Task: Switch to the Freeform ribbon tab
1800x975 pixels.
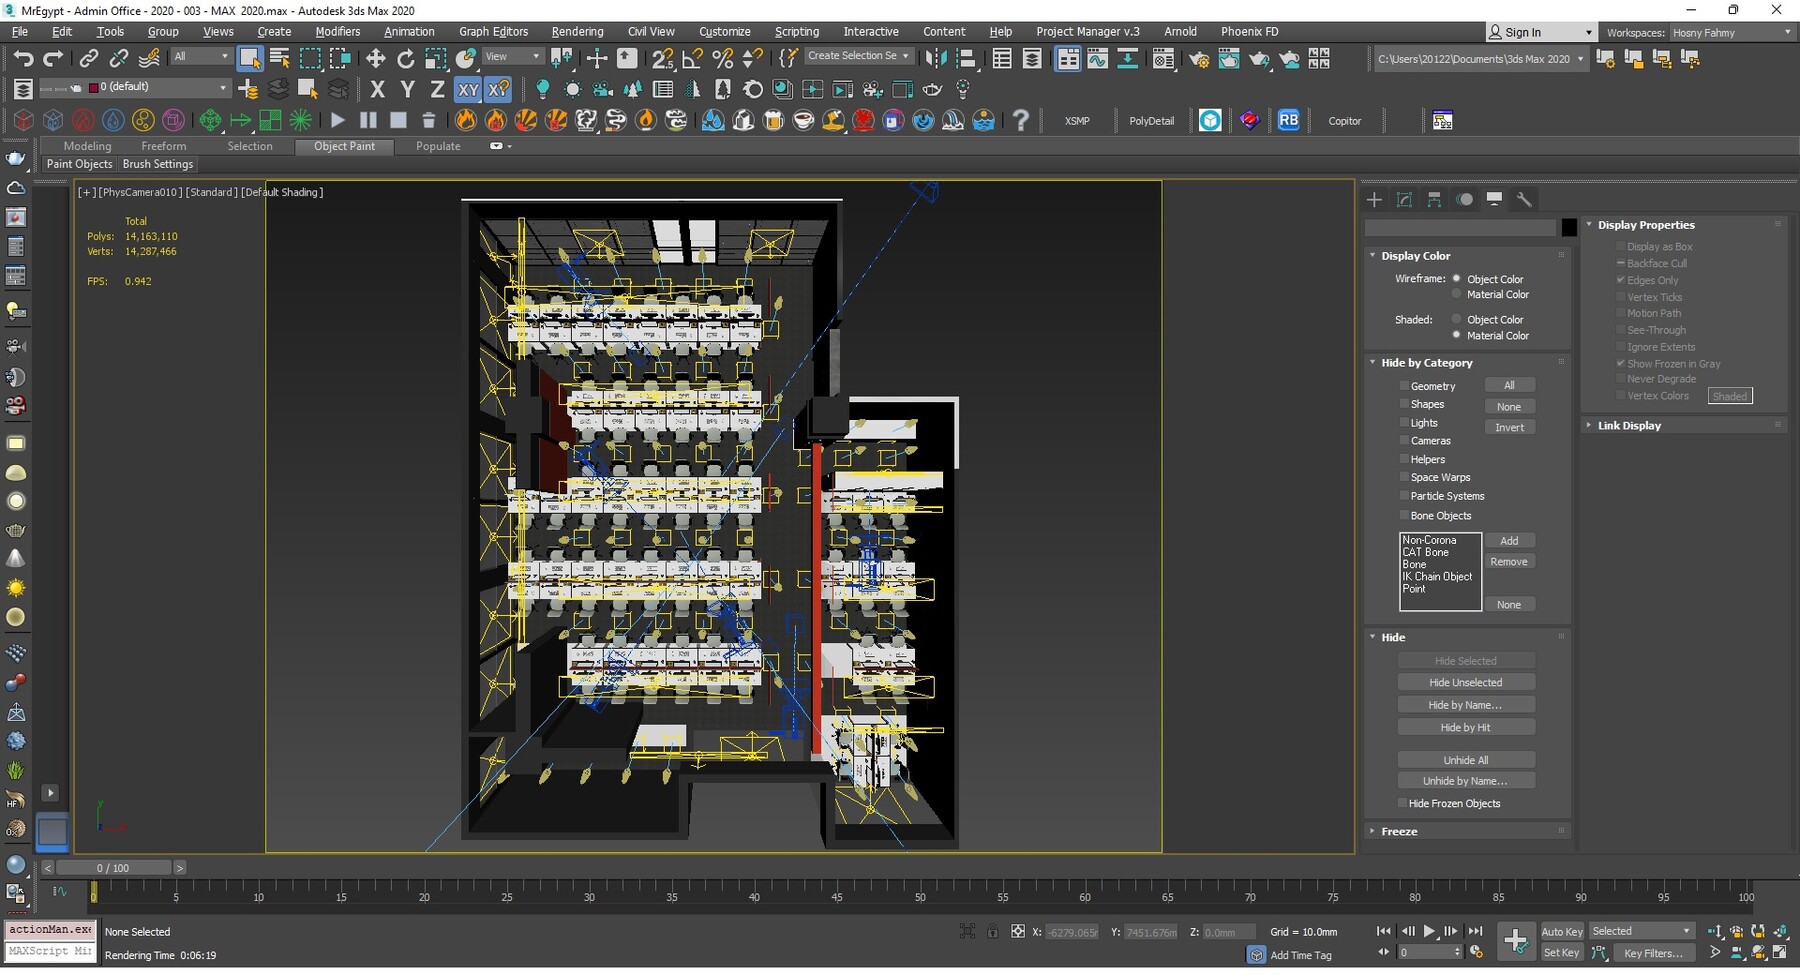Action: click(163, 146)
